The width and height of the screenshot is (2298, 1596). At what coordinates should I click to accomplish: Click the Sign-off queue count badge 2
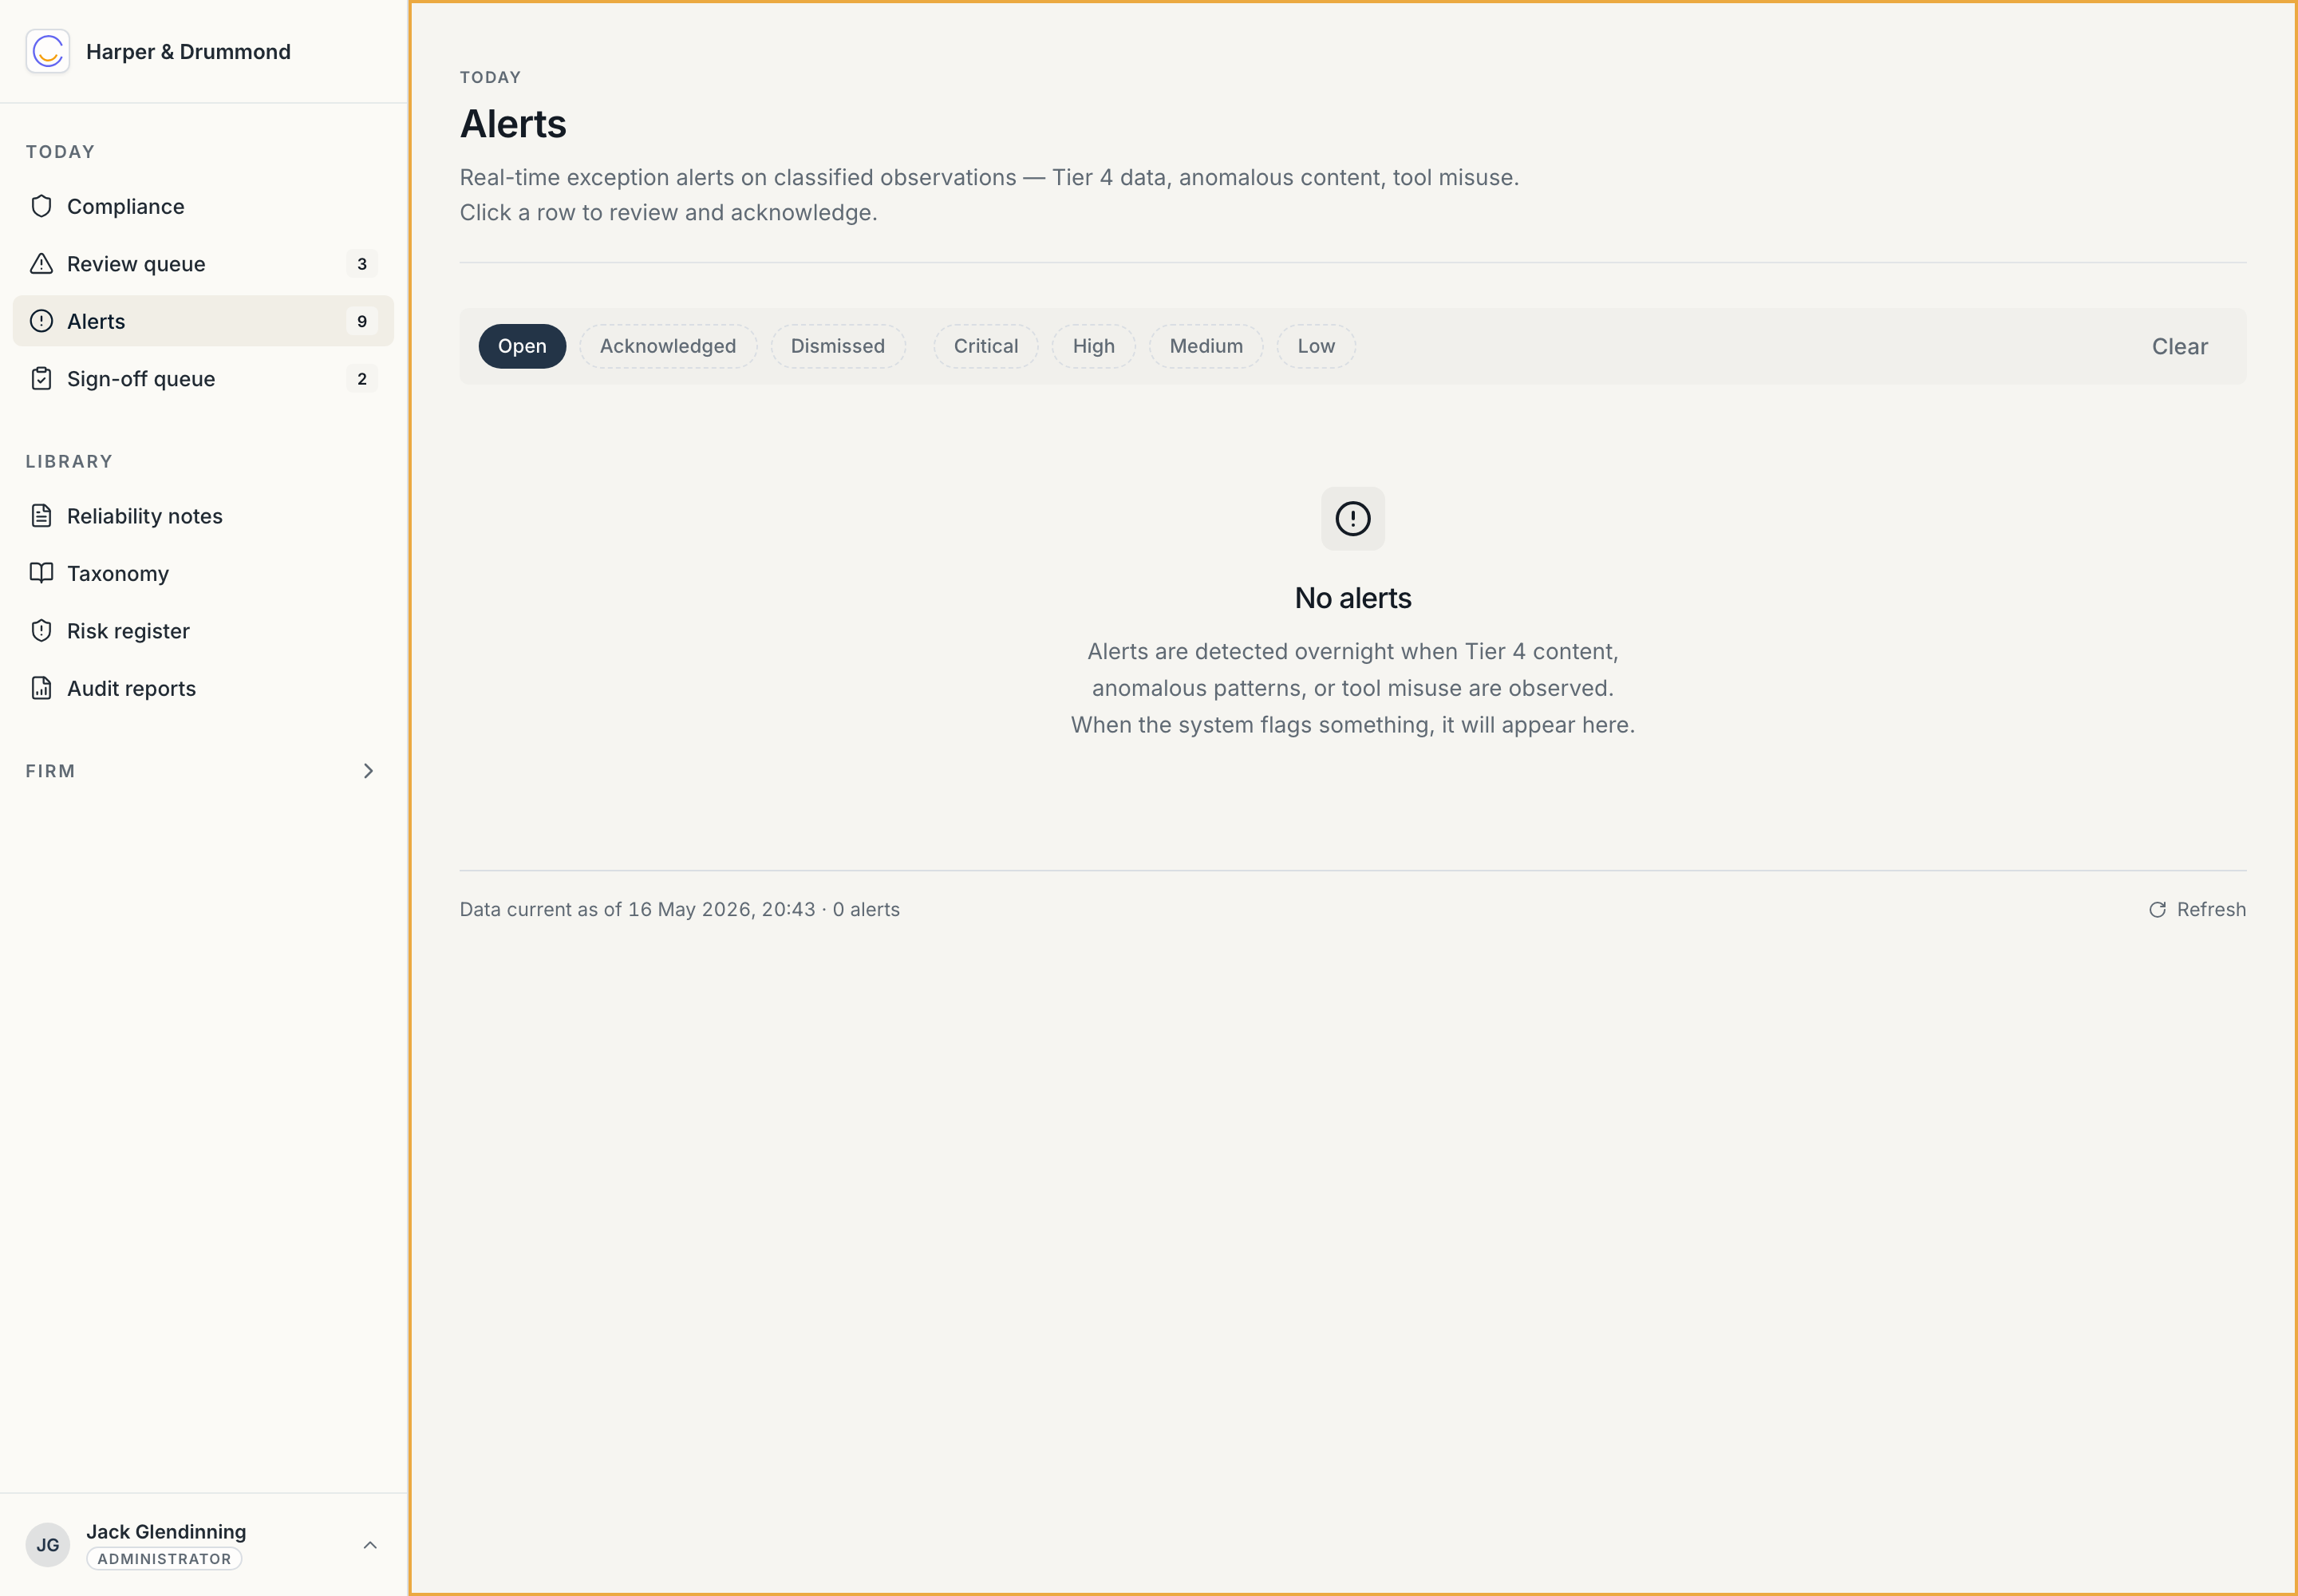point(362,379)
